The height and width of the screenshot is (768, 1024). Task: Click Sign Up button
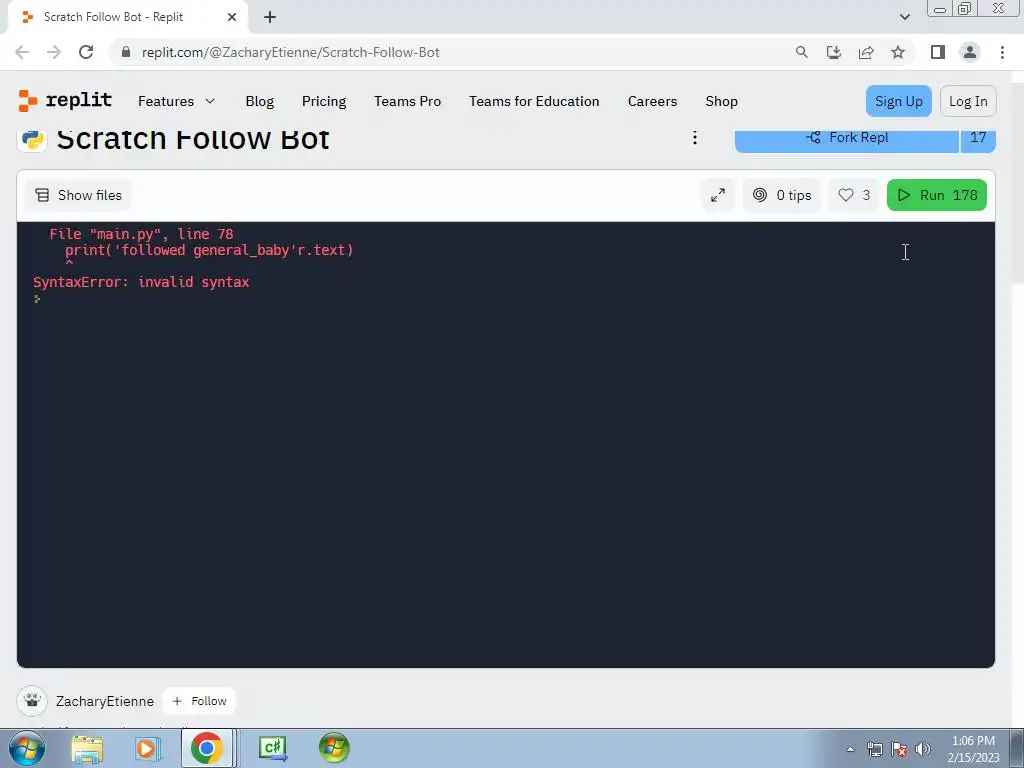pos(899,101)
